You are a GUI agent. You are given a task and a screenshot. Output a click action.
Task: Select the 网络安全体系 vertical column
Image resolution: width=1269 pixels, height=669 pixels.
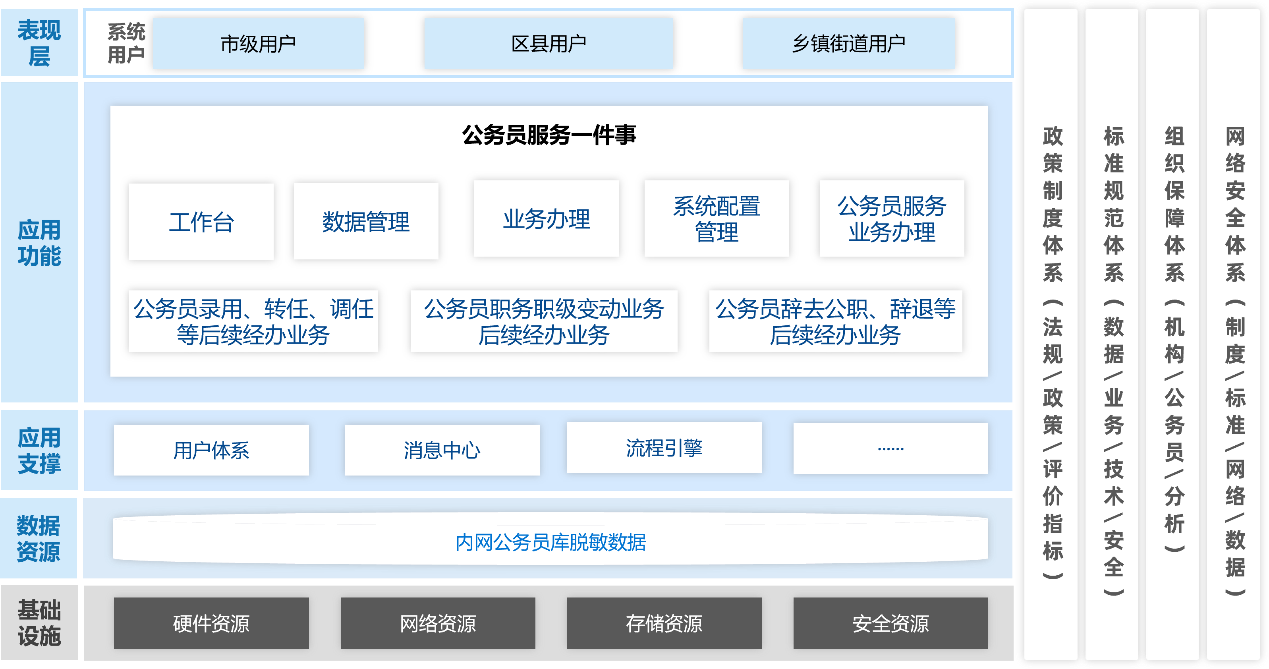tap(1234, 335)
